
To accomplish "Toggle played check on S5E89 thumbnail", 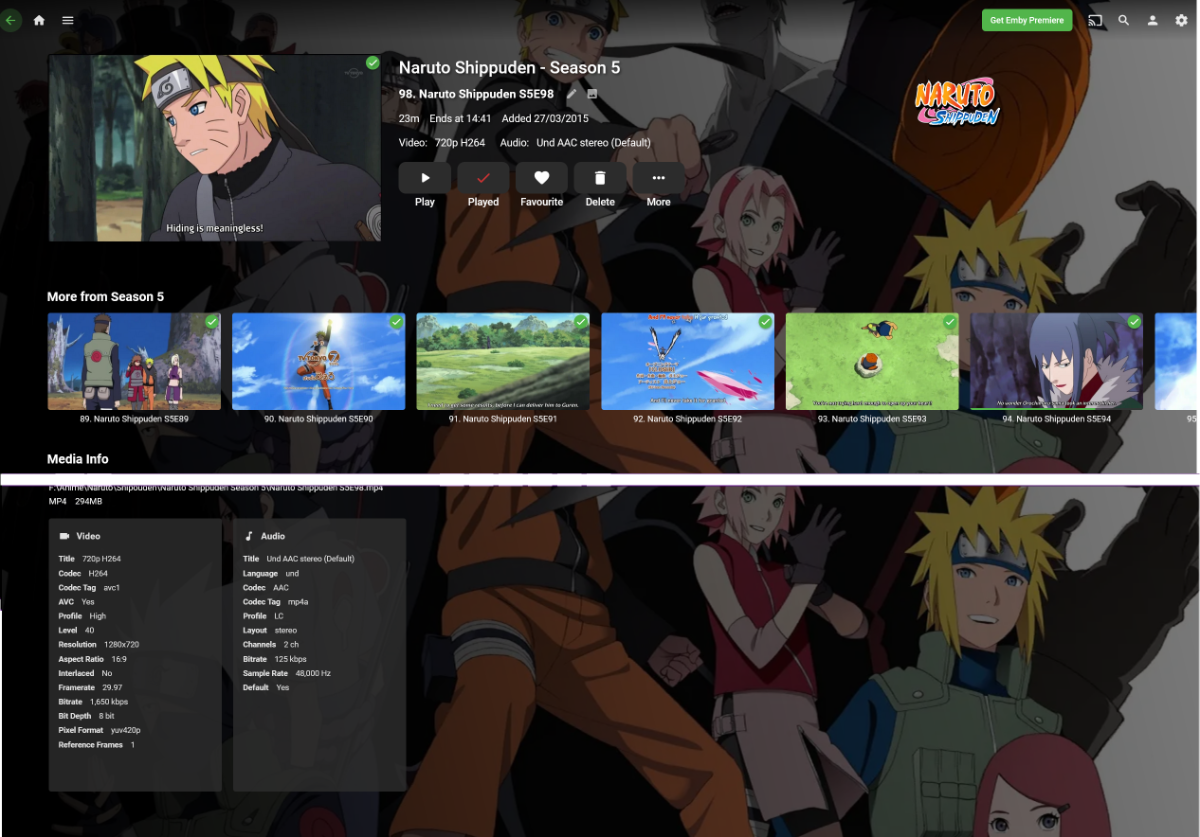I will pyautogui.click(x=212, y=322).
